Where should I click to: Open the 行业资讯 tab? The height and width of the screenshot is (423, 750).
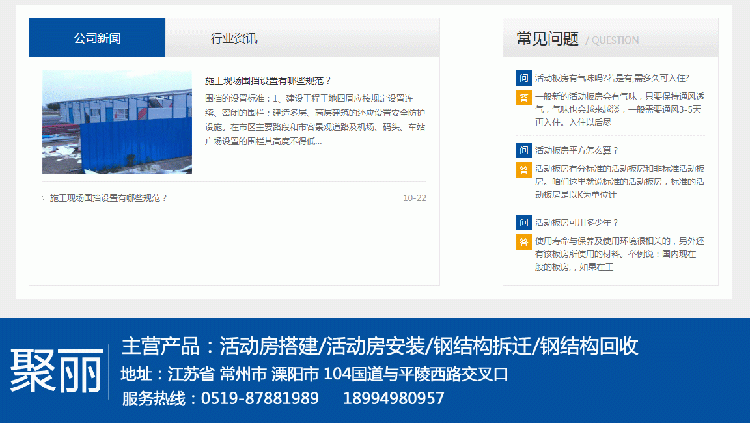point(234,38)
